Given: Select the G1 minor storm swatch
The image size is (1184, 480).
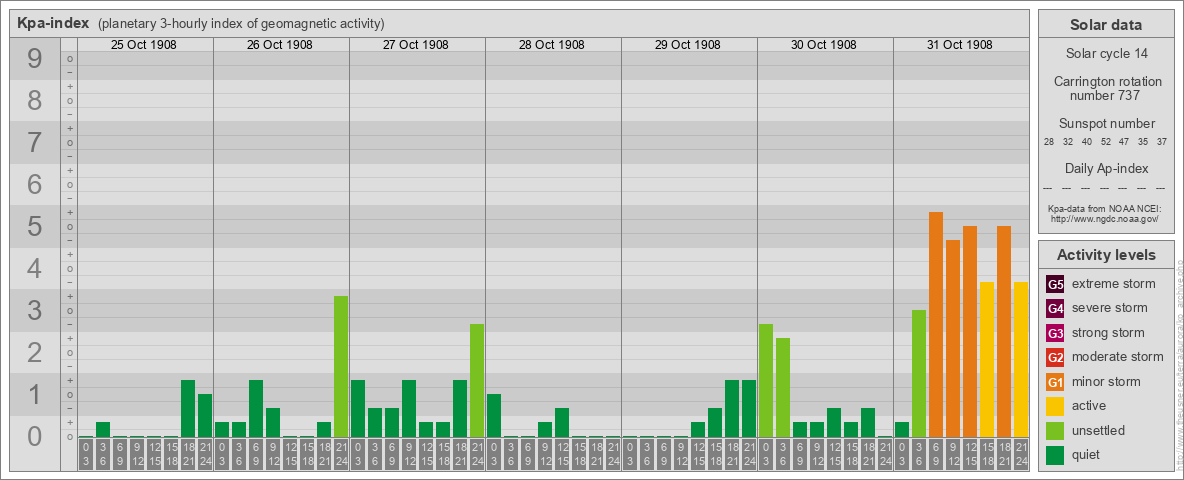Looking at the screenshot, I should point(1056,382).
